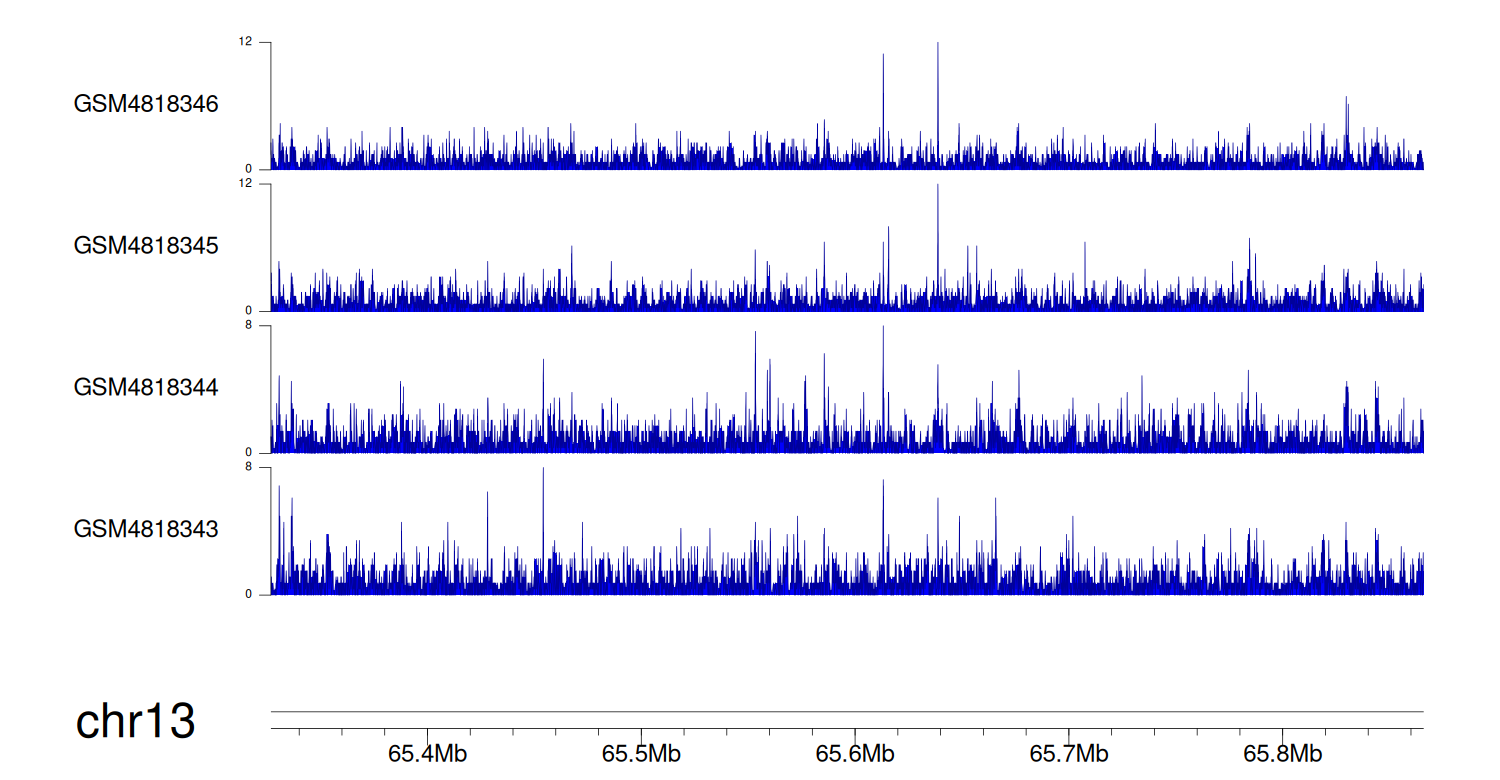Click y-axis maximum 12 on GSM4818346 track
Image resolution: width=1500 pixels, height=780 pixels.
pos(246,42)
